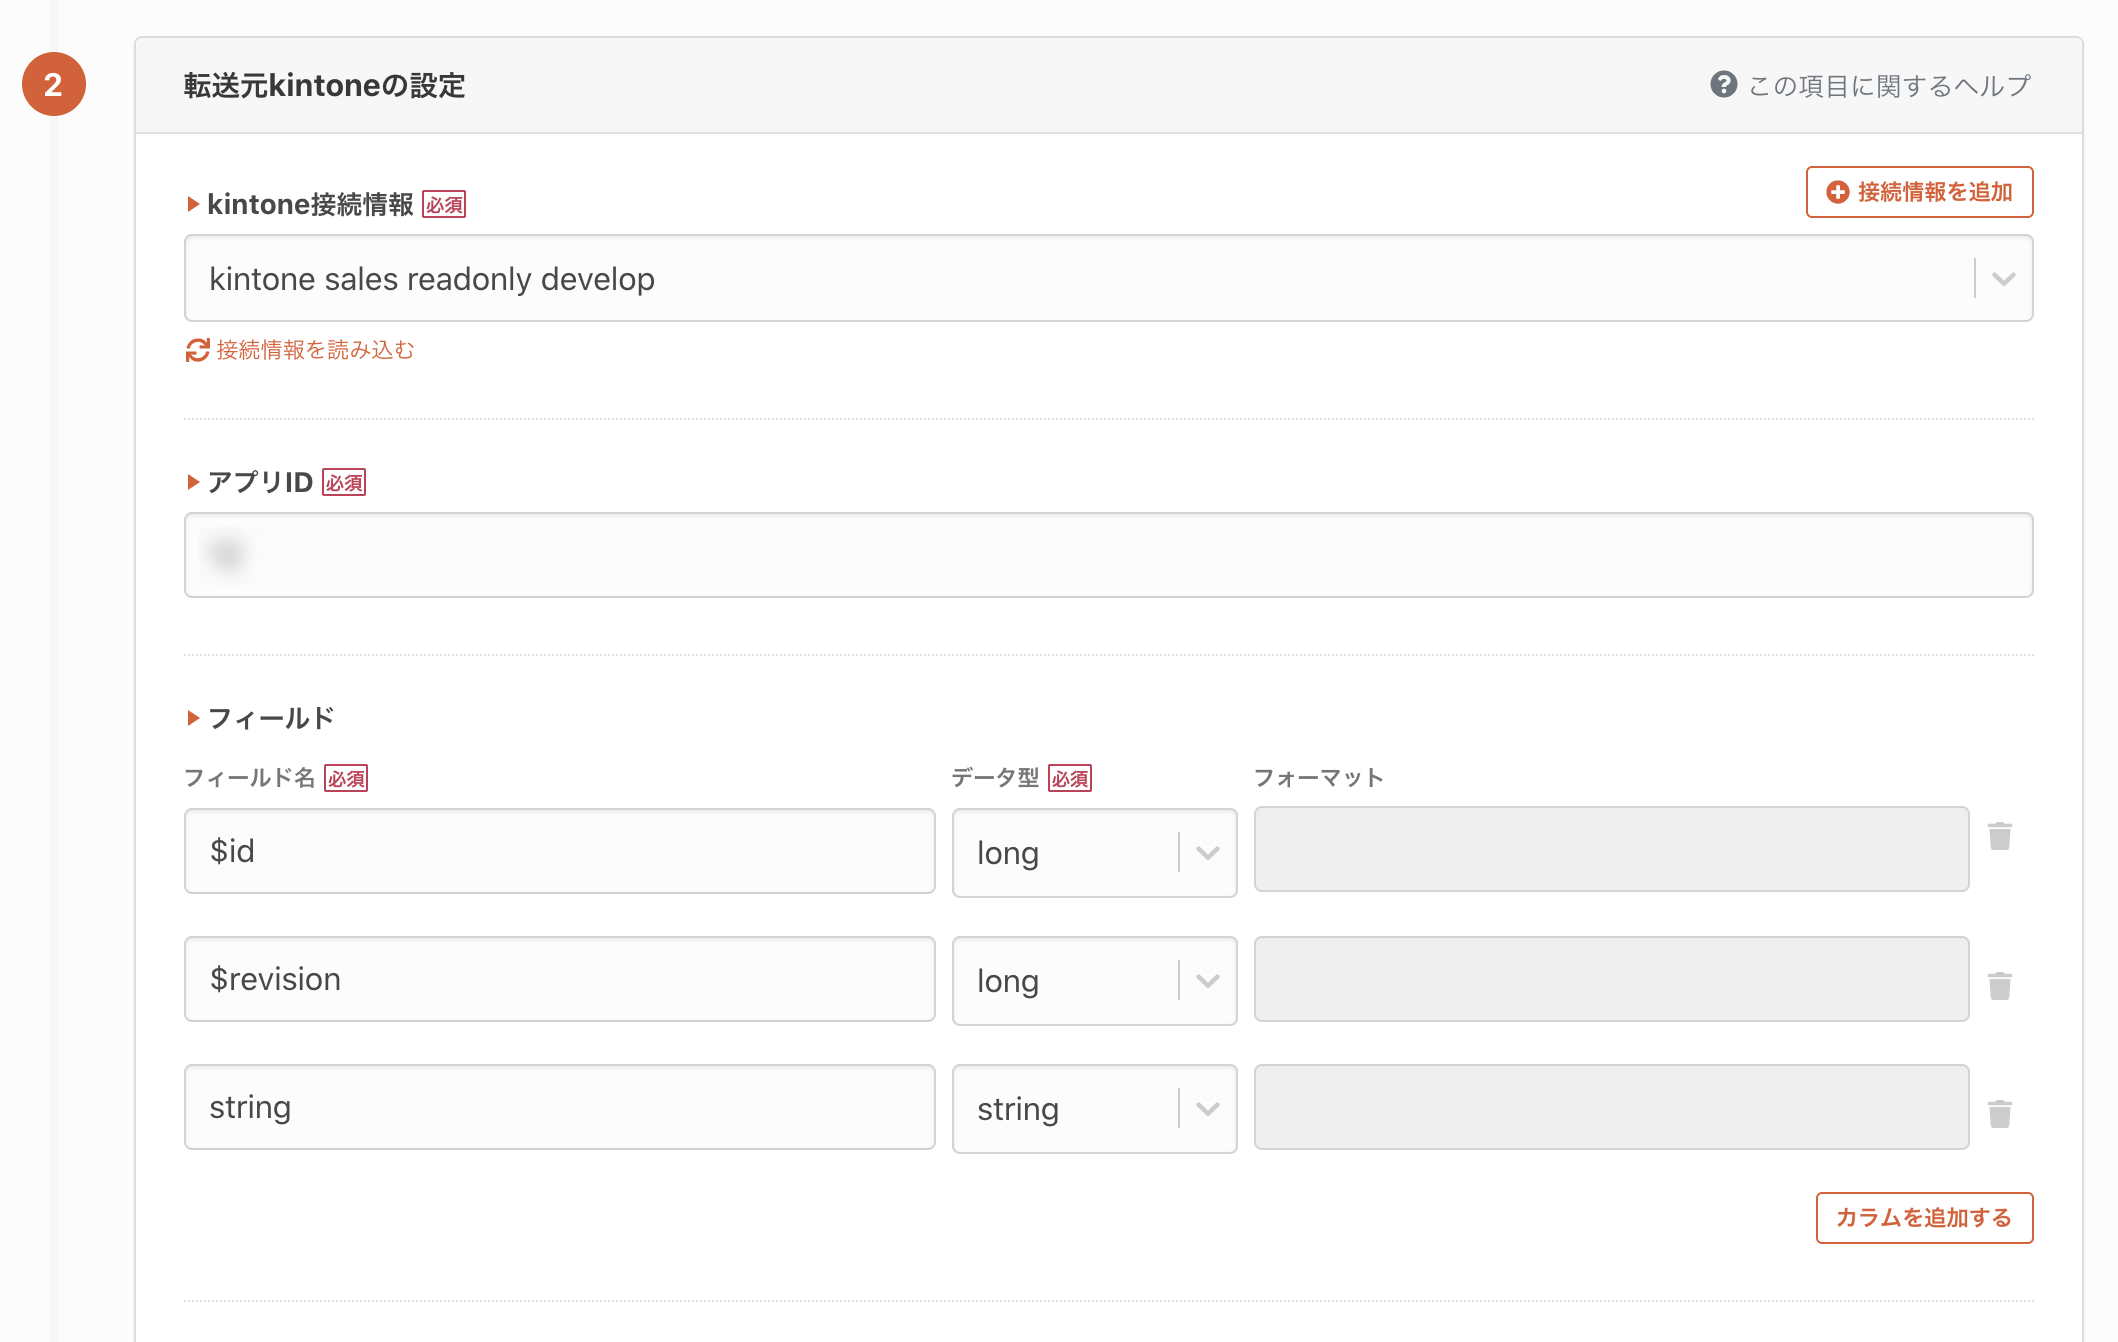Click カラムを追加する button

[1923, 1218]
